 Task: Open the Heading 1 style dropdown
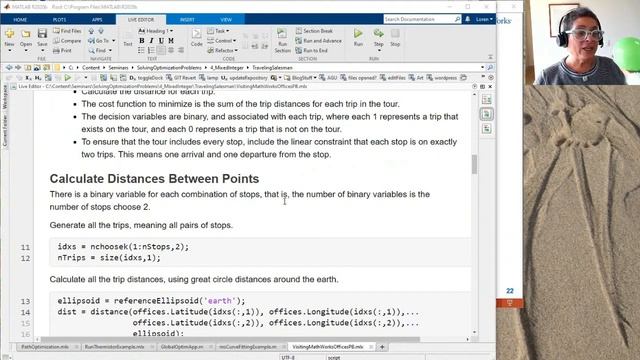(x=156, y=31)
